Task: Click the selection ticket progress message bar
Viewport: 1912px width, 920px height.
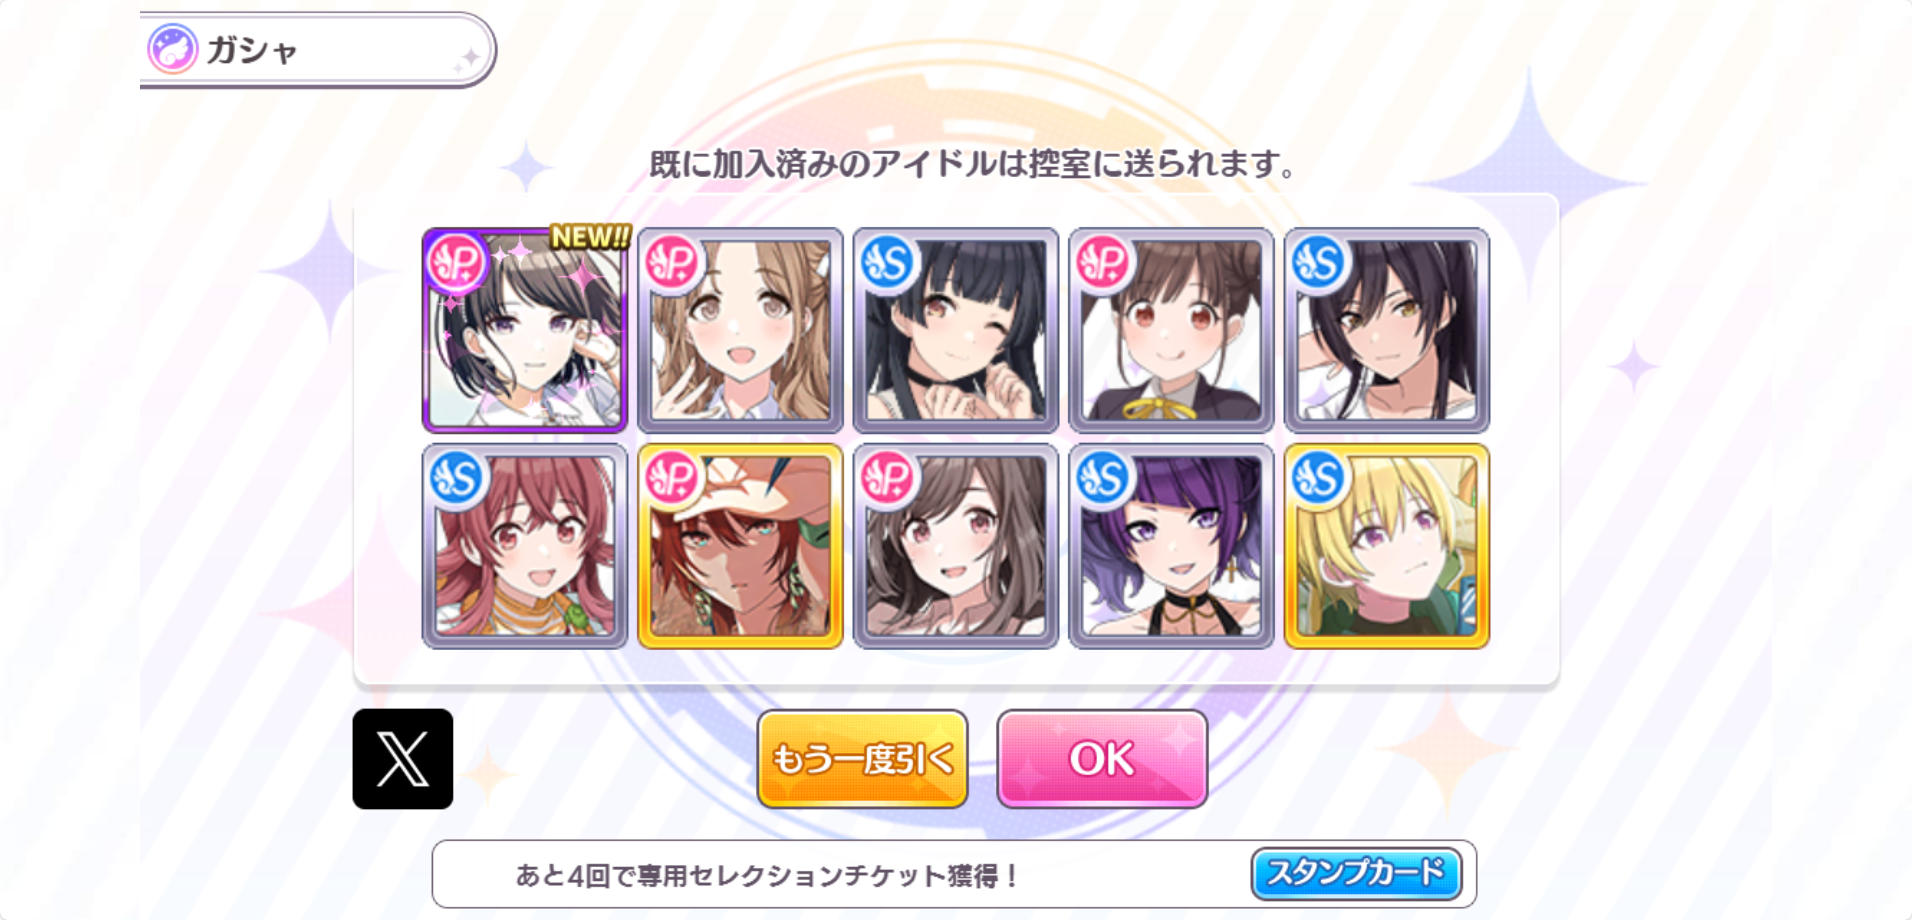Action: pos(954,875)
